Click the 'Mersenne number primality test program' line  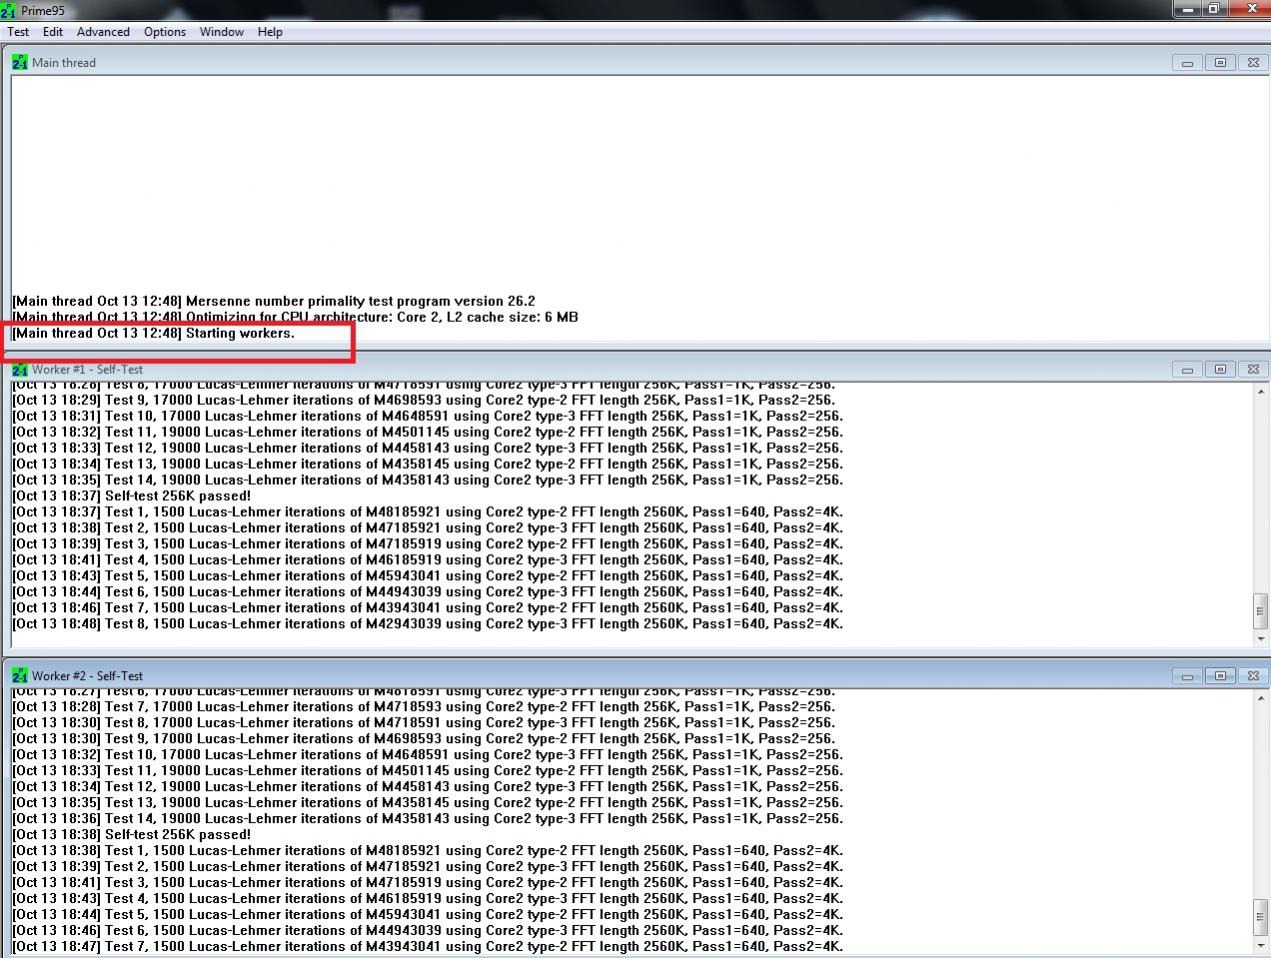point(273,301)
